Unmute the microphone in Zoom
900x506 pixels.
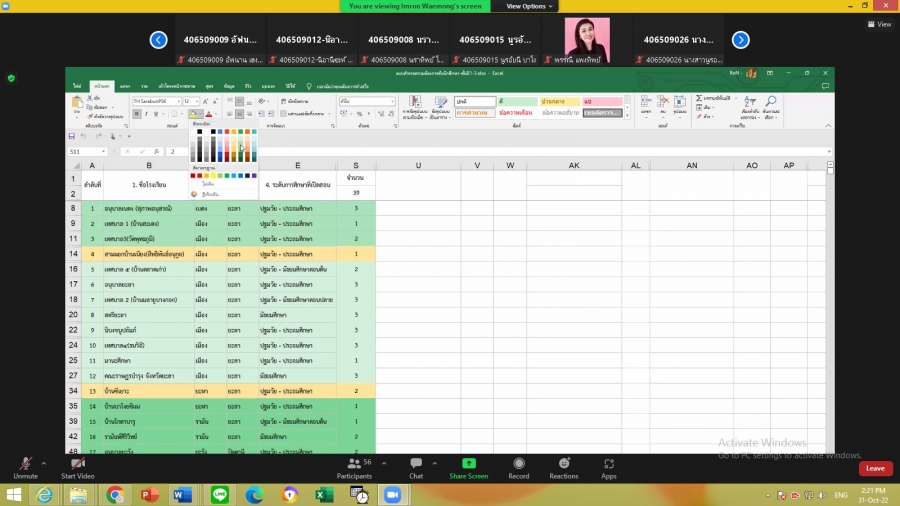pos(25,465)
